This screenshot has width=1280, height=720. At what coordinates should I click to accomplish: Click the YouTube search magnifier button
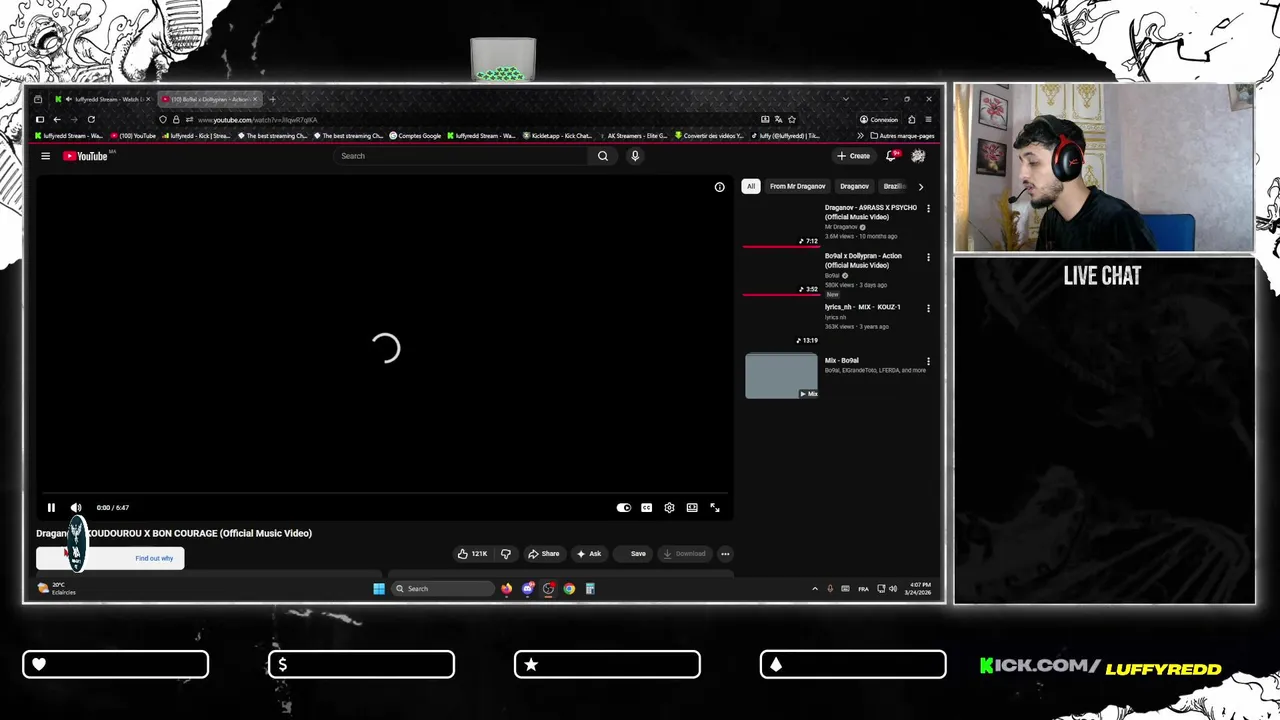coord(603,156)
